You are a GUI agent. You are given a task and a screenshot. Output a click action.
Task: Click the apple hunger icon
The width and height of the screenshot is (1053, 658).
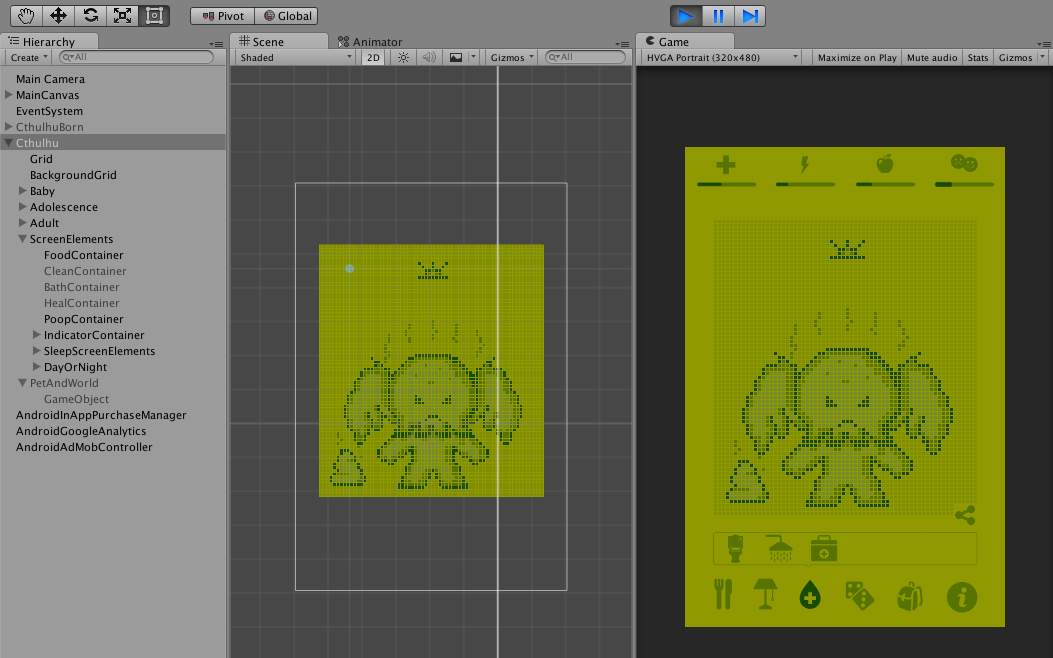click(885, 163)
